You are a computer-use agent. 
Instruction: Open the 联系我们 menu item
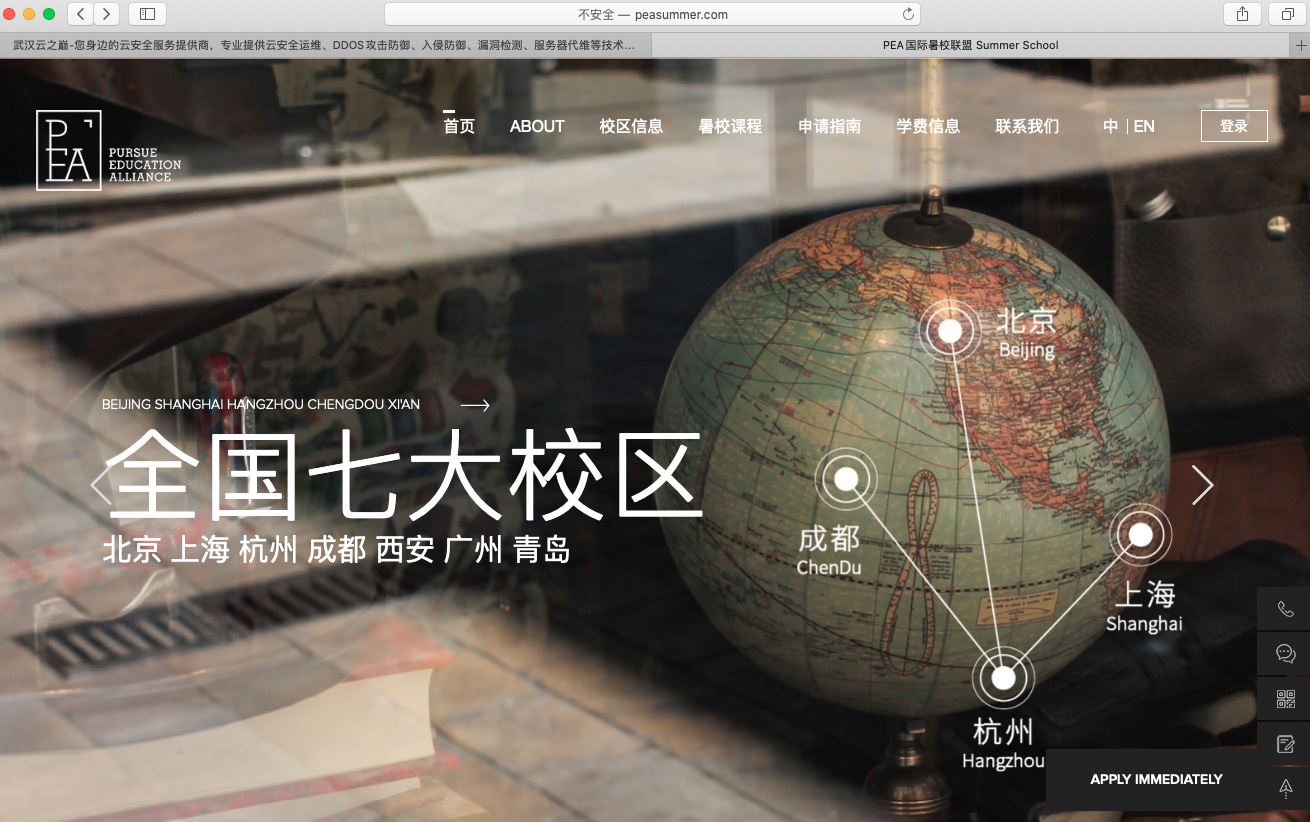[1027, 126]
